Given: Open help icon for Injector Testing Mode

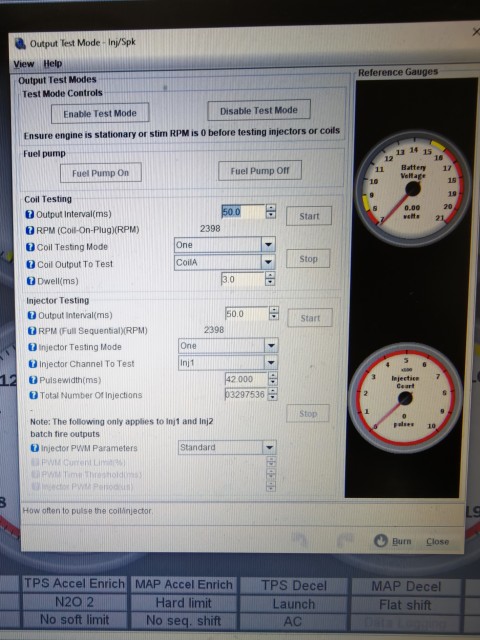Looking at the screenshot, I should [x=32, y=347].
